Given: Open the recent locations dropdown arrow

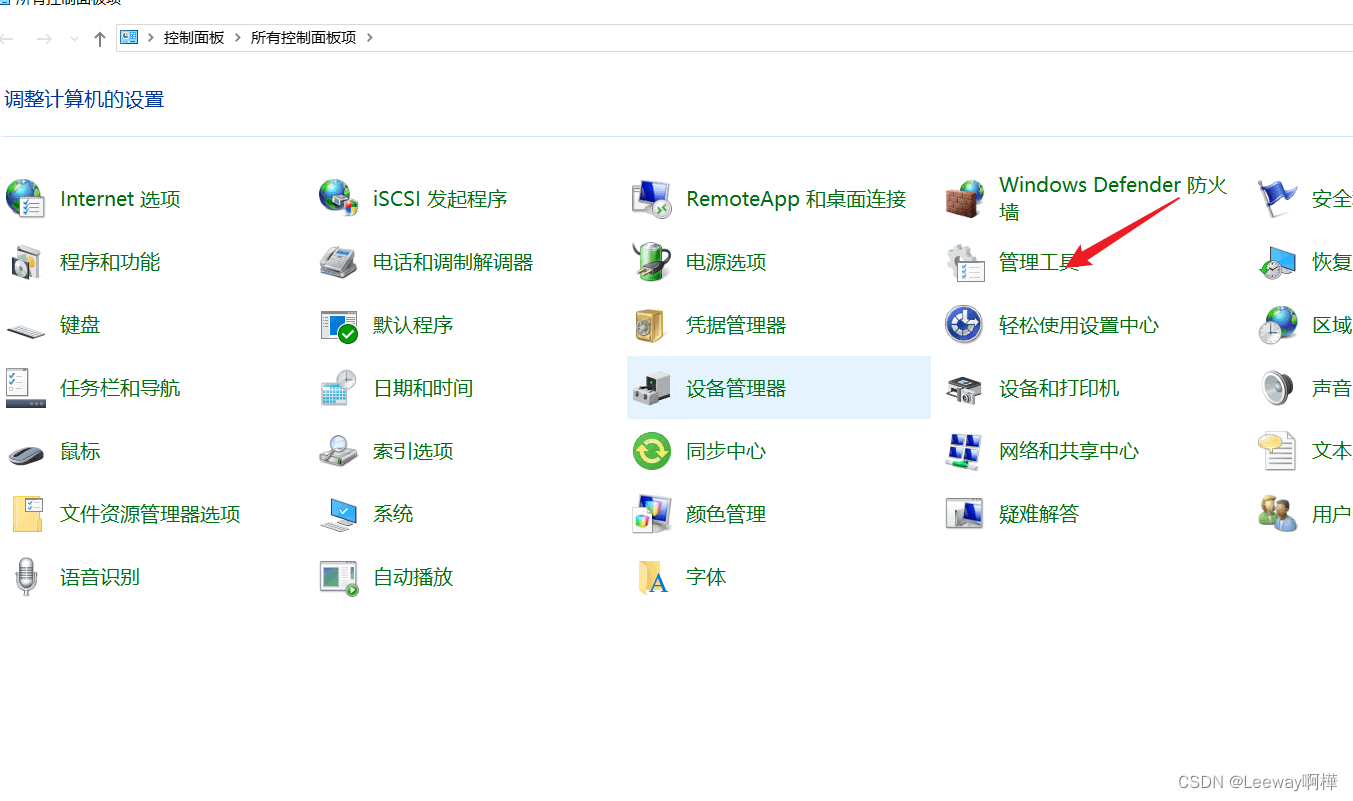Looking at the screenshot, I should [74, 39].
